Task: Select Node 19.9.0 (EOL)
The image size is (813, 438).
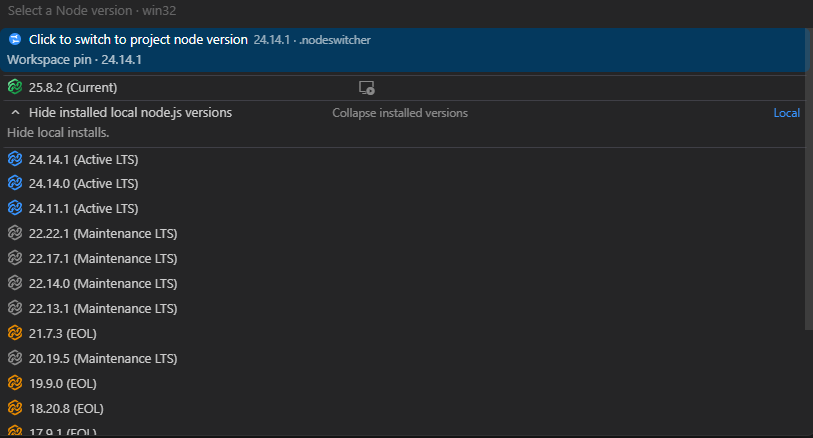Action: tap(403, 384)
